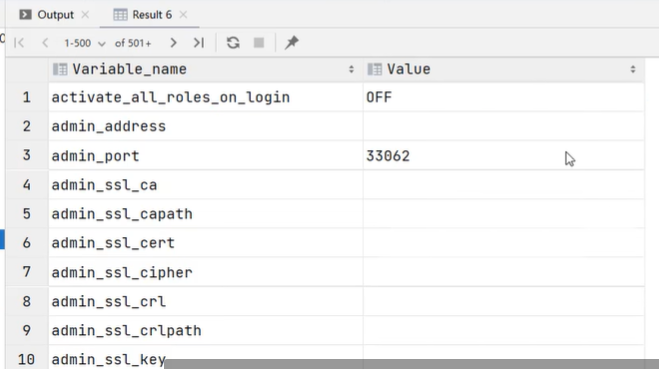Click the Value column sort arrows

tap(633, 69)
